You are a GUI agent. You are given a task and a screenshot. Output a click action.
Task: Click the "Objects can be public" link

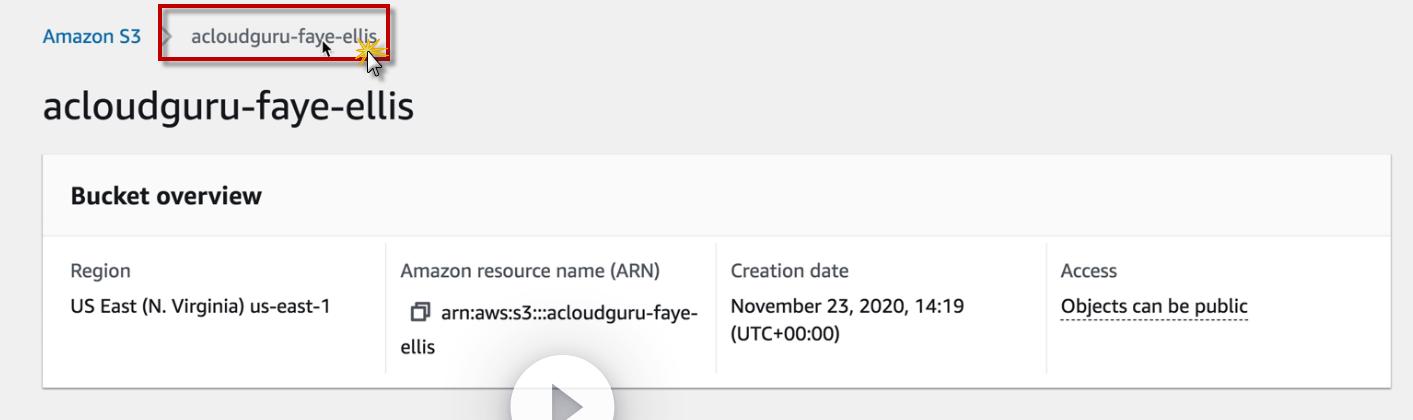pos(1154,307)
